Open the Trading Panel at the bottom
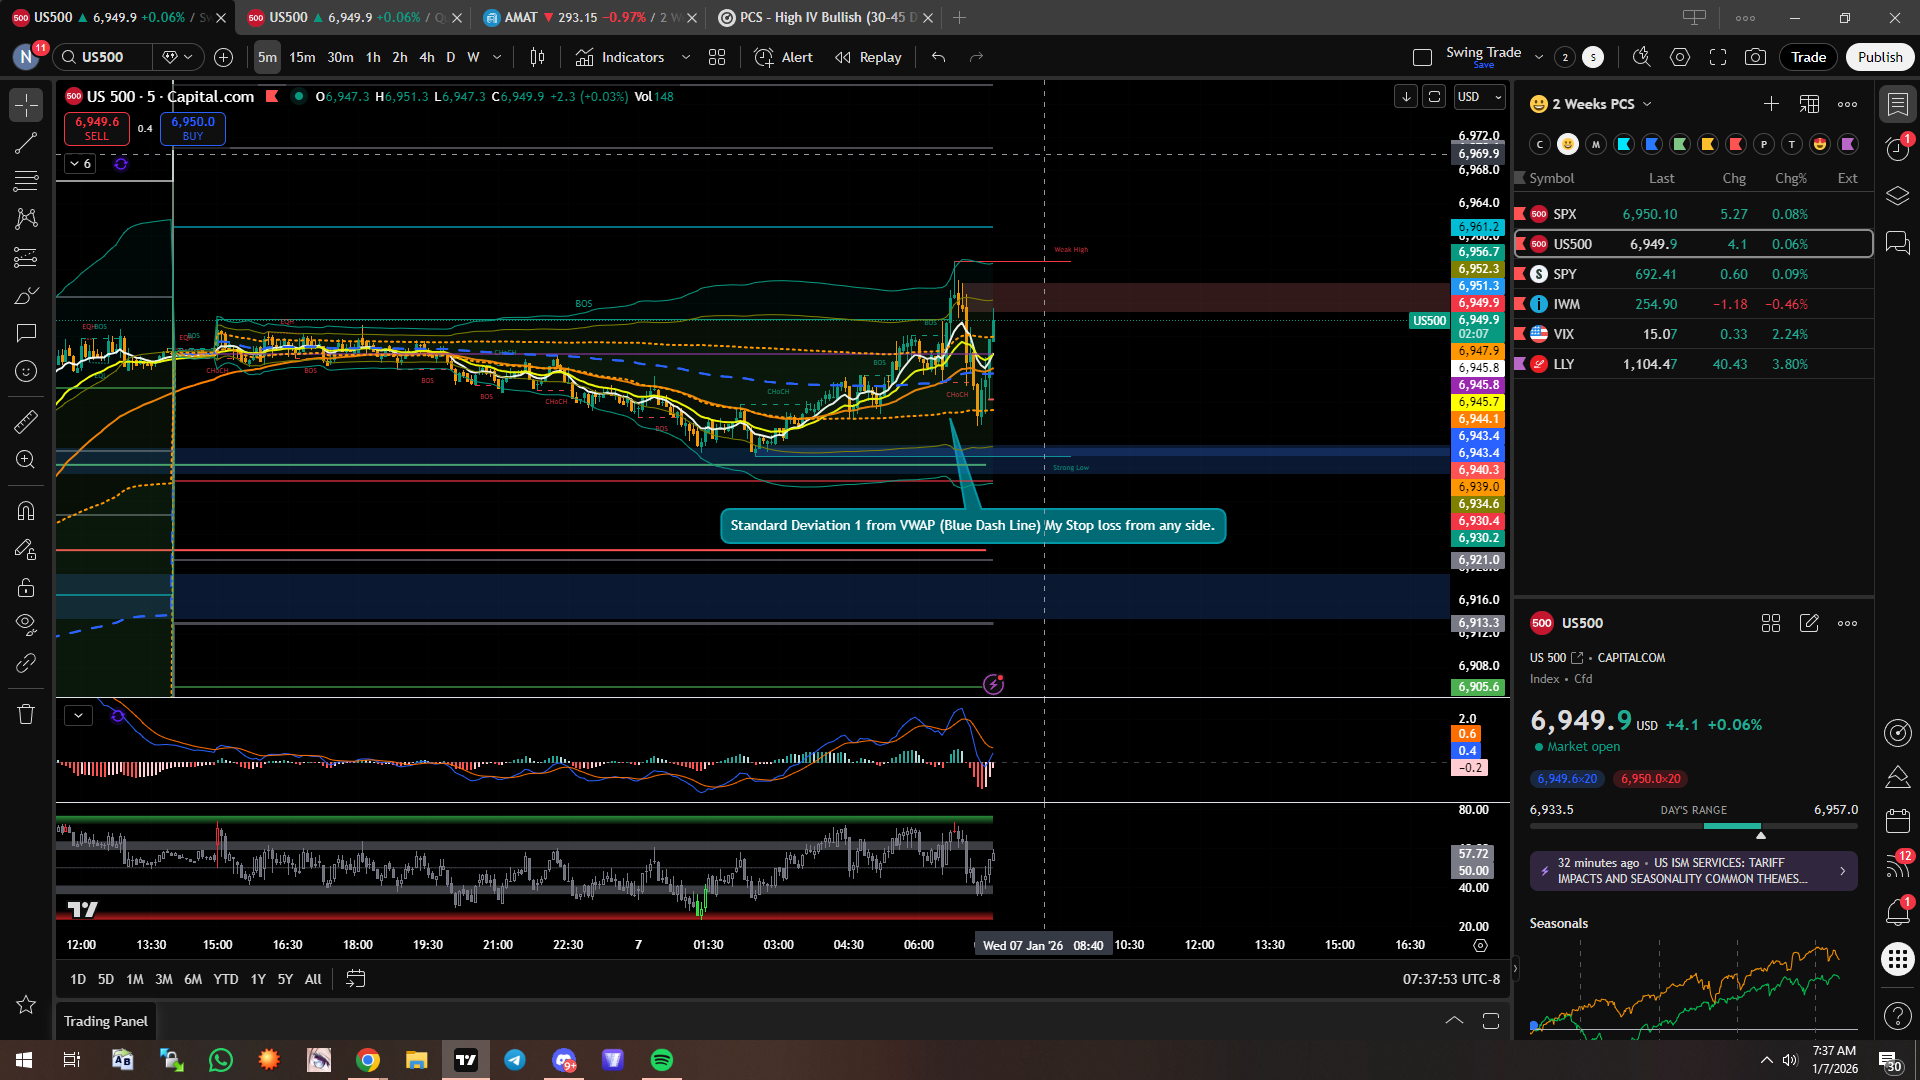The height and width of the screenshot is (1080, 1920). point(105,1021)
